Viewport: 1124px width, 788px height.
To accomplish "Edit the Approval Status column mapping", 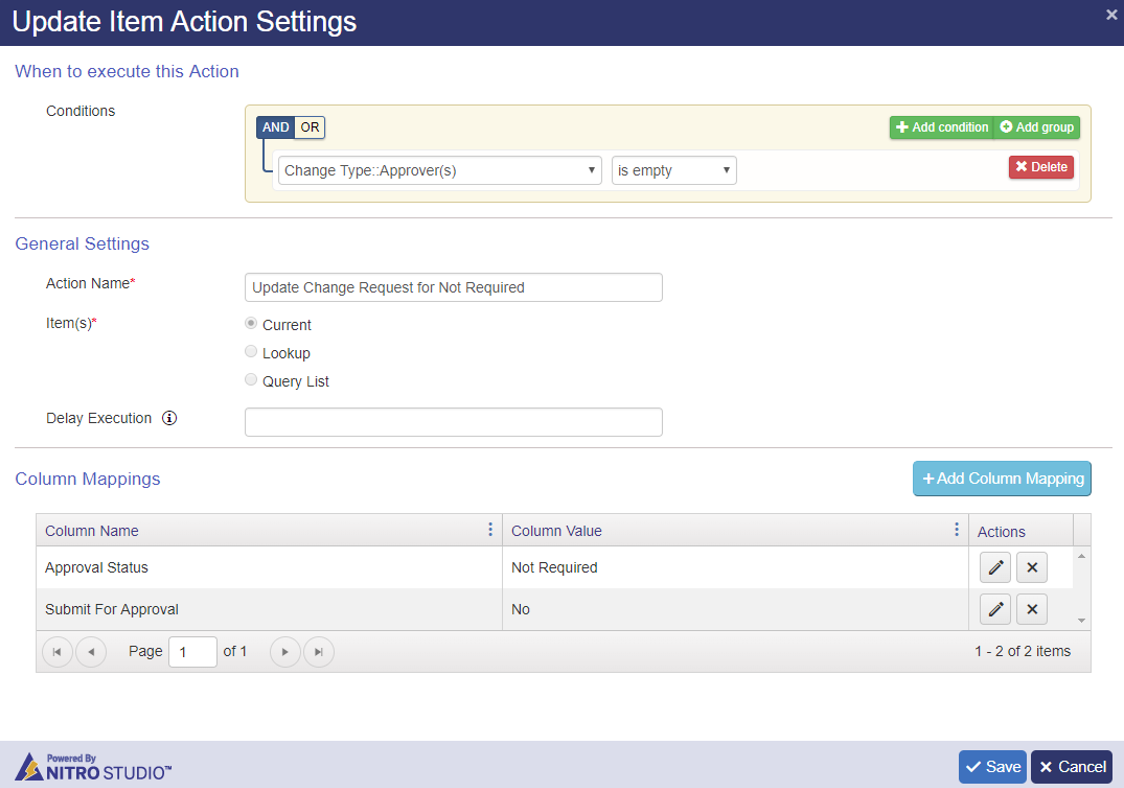I will tap(996, 568).
